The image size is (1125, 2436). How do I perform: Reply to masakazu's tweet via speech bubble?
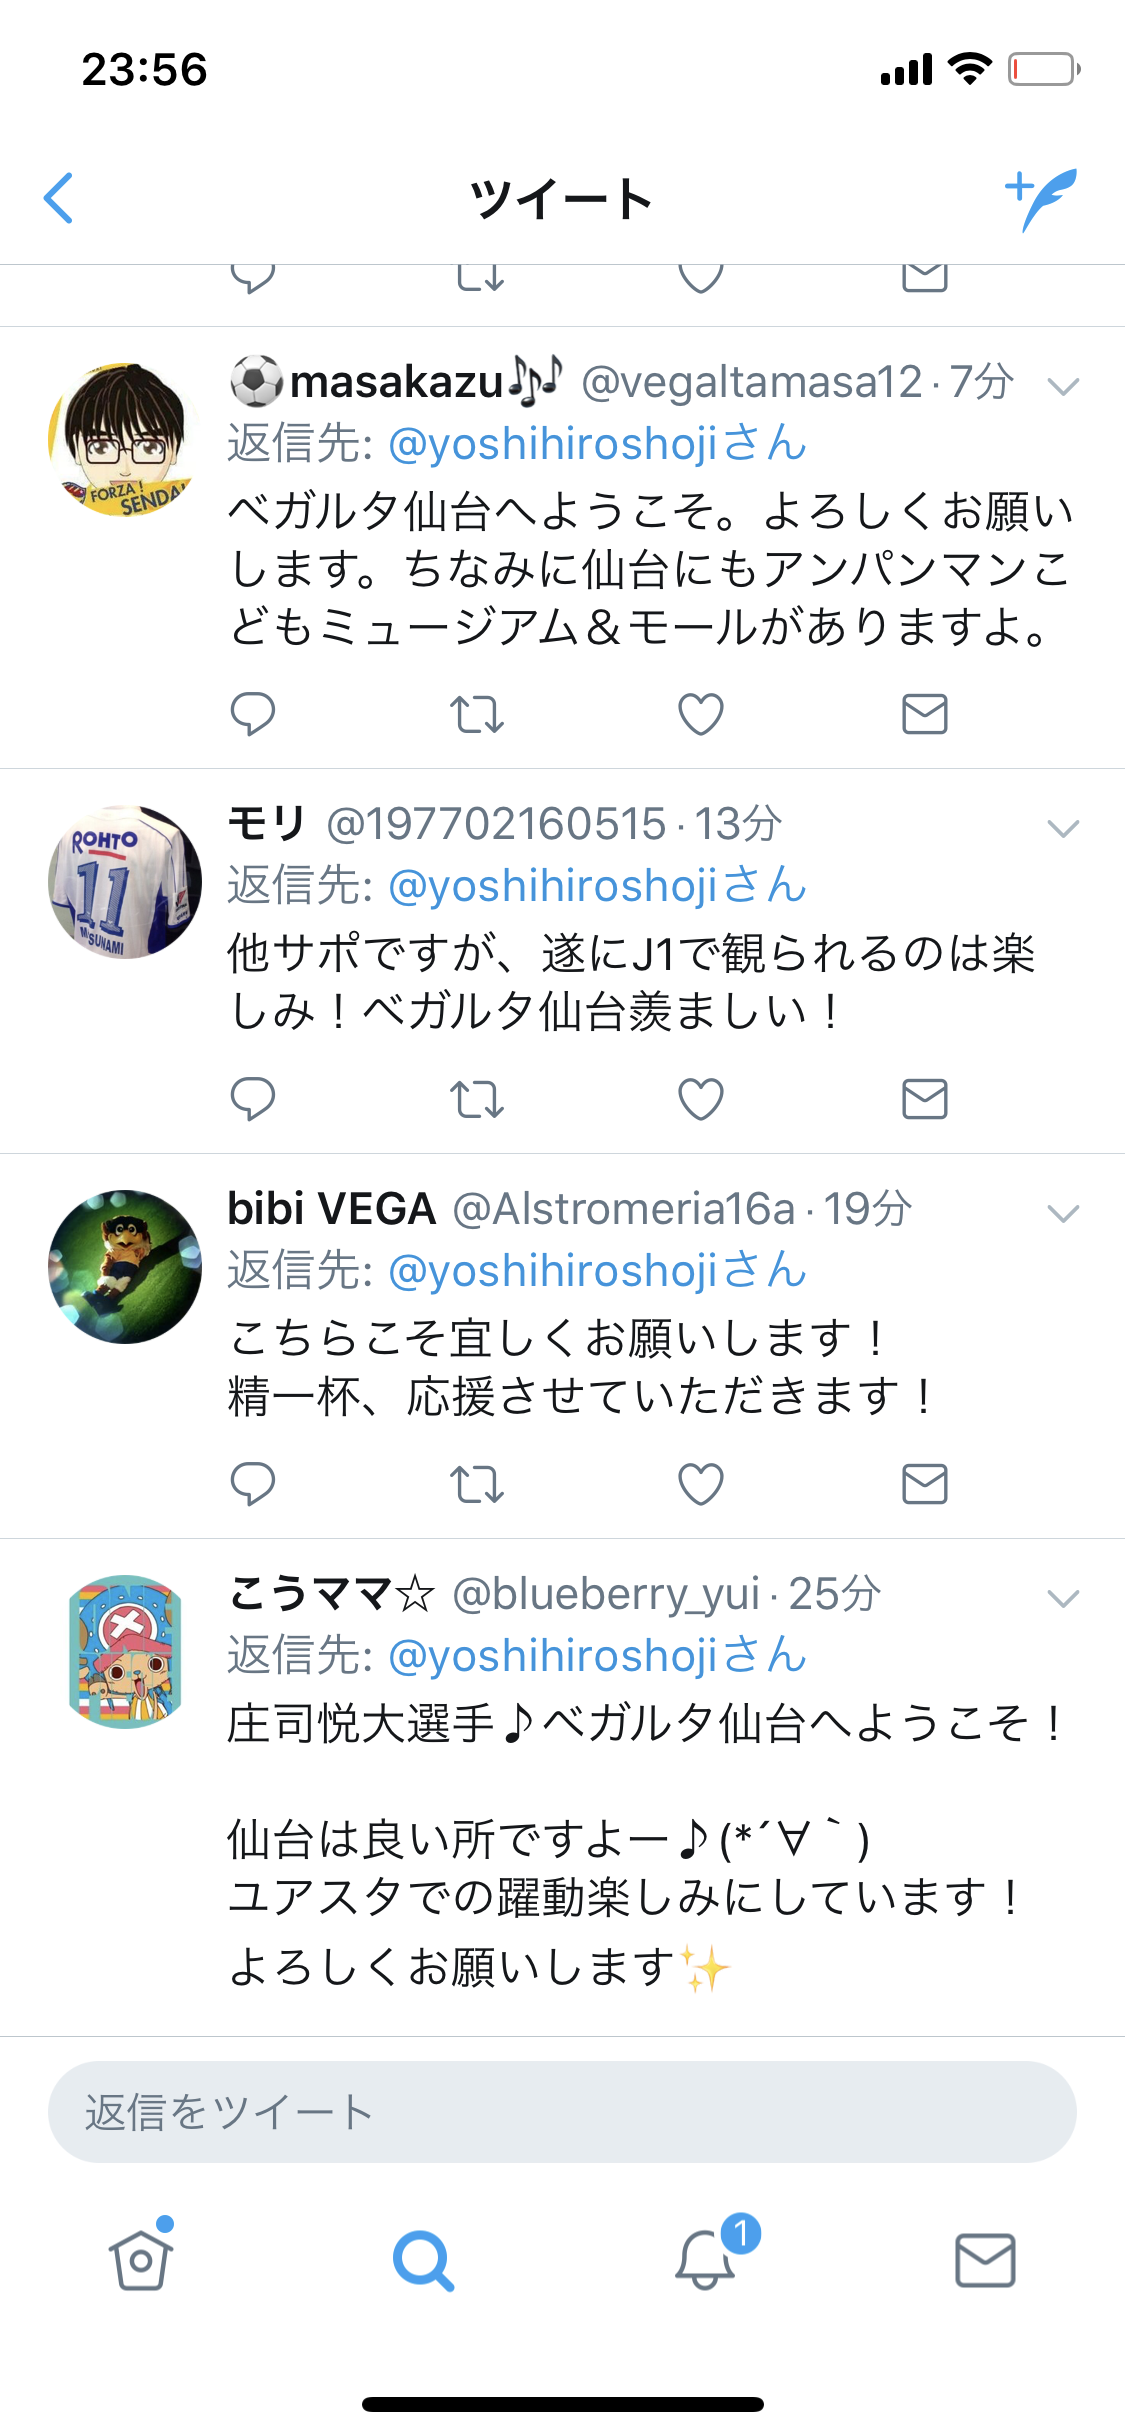coord(252,714)
